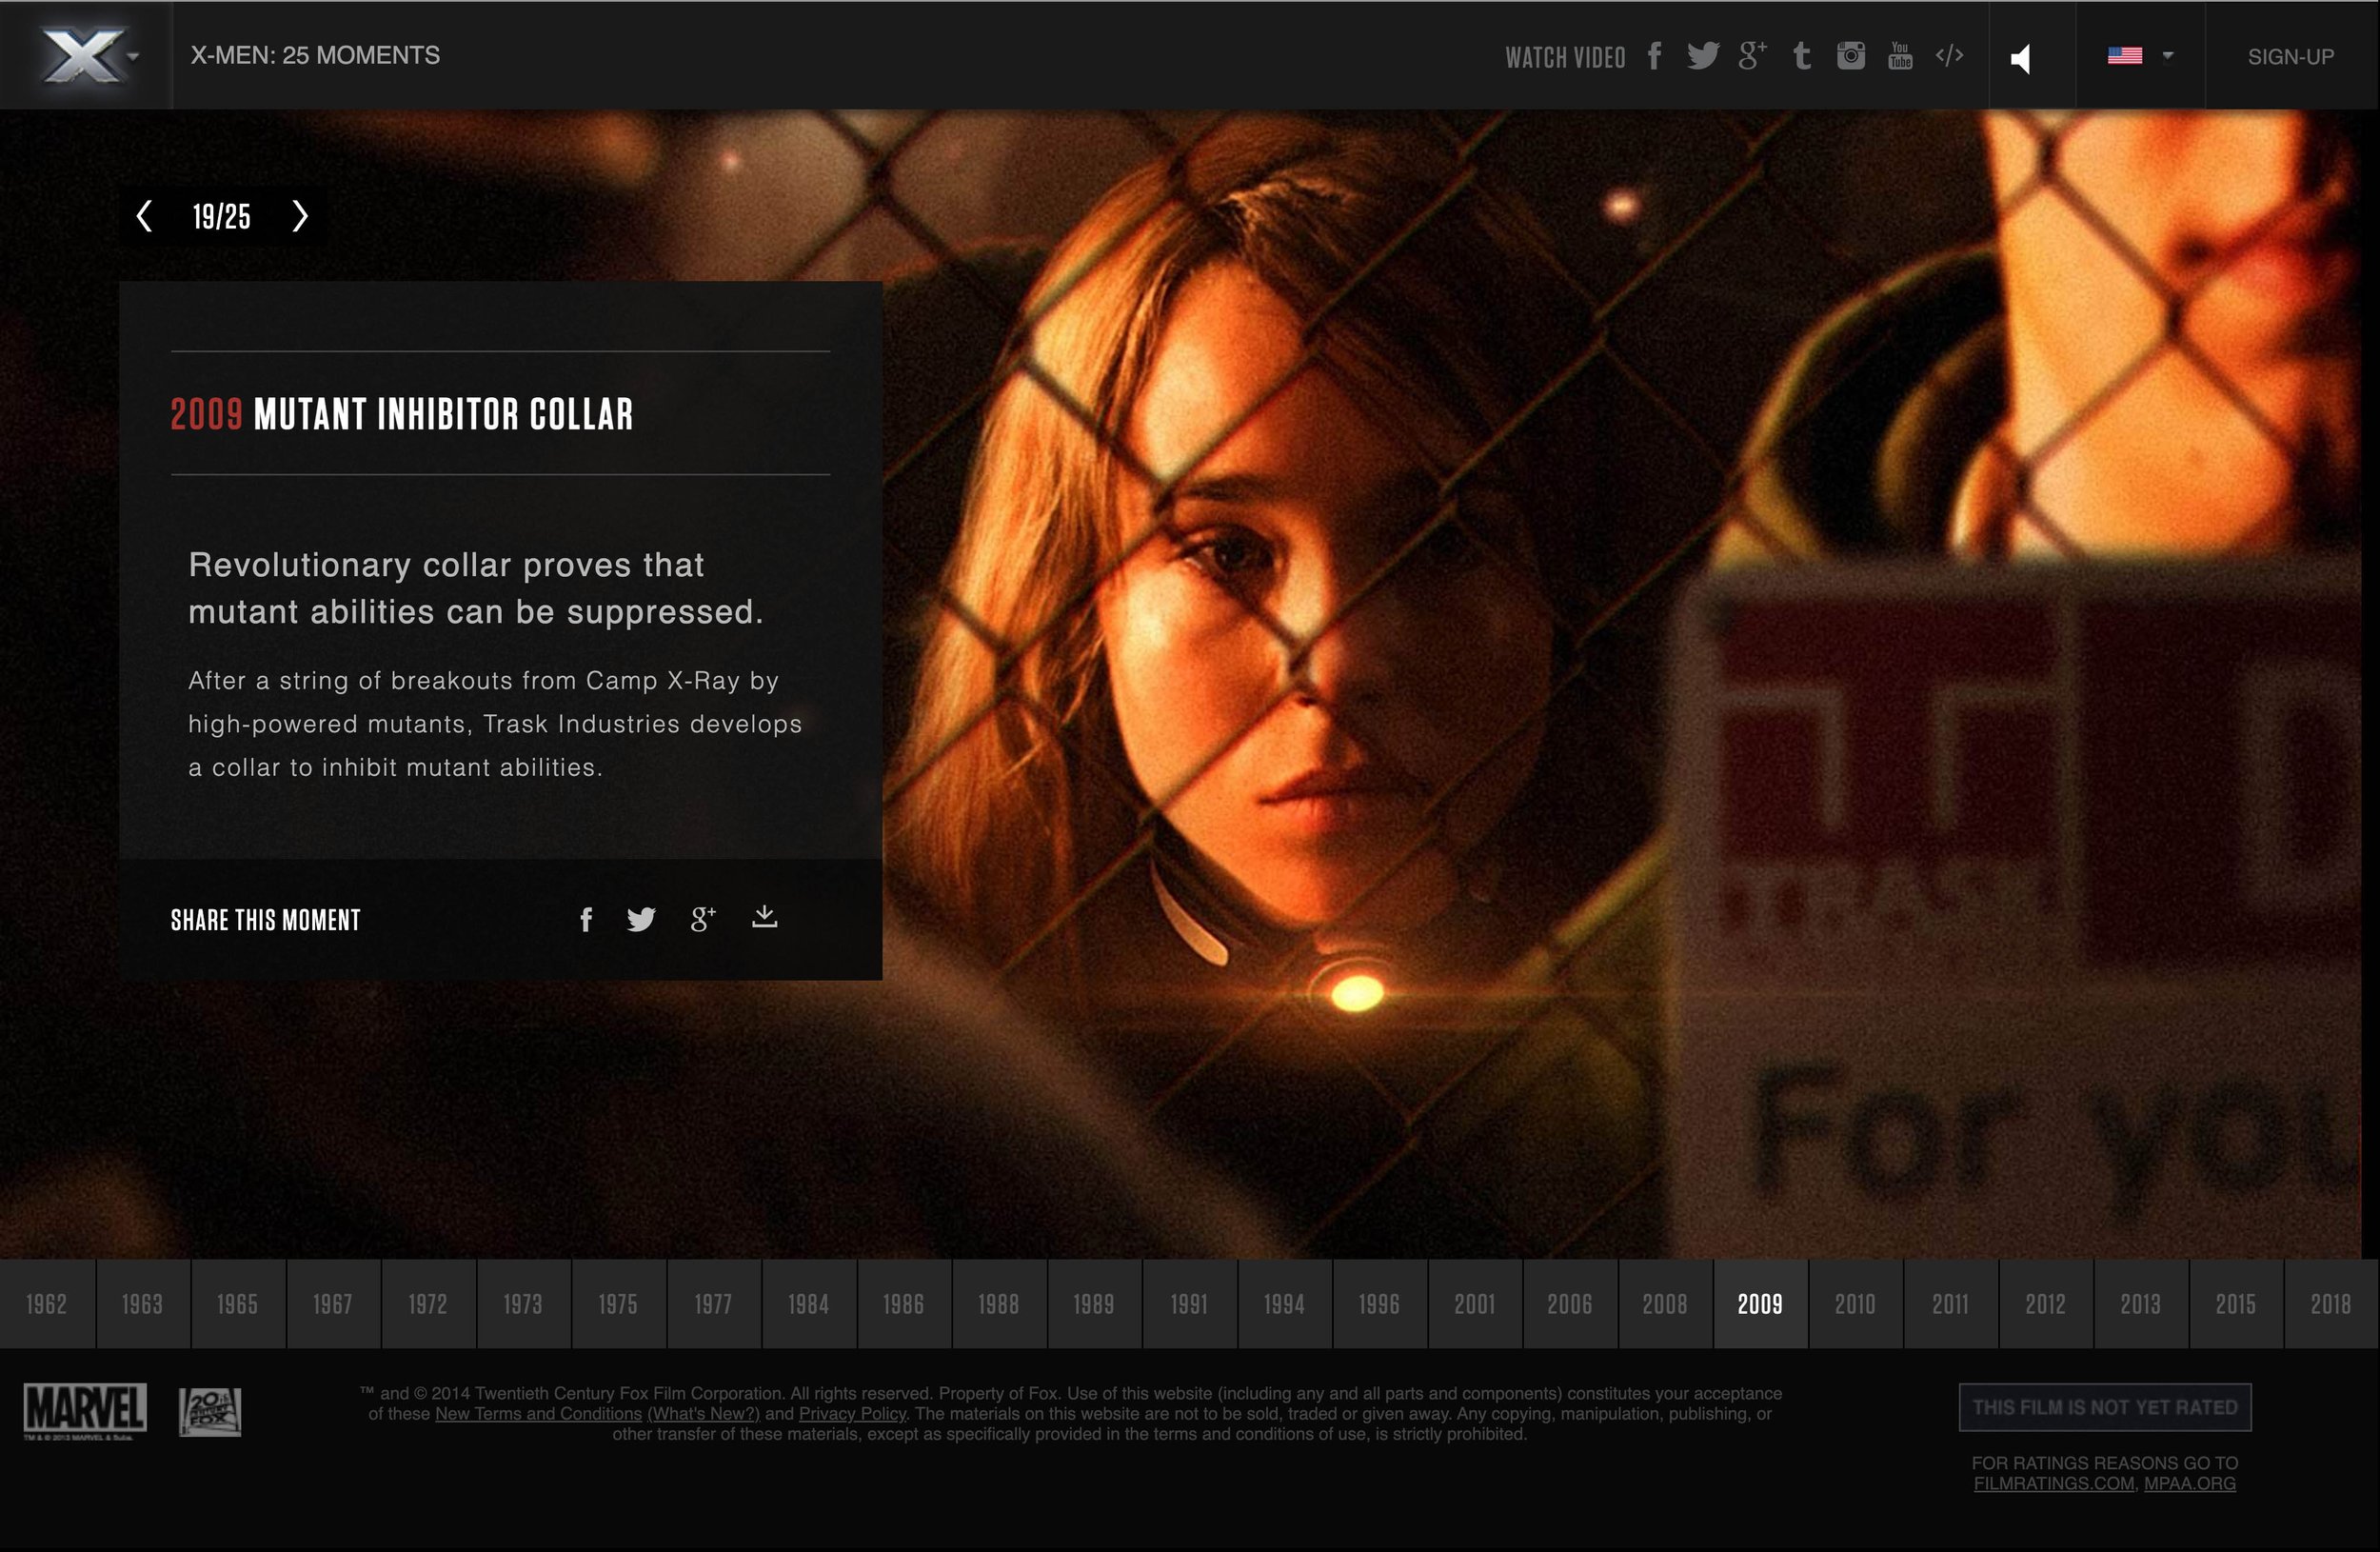Select 1996 on the timeline

click(1379, 1304)
